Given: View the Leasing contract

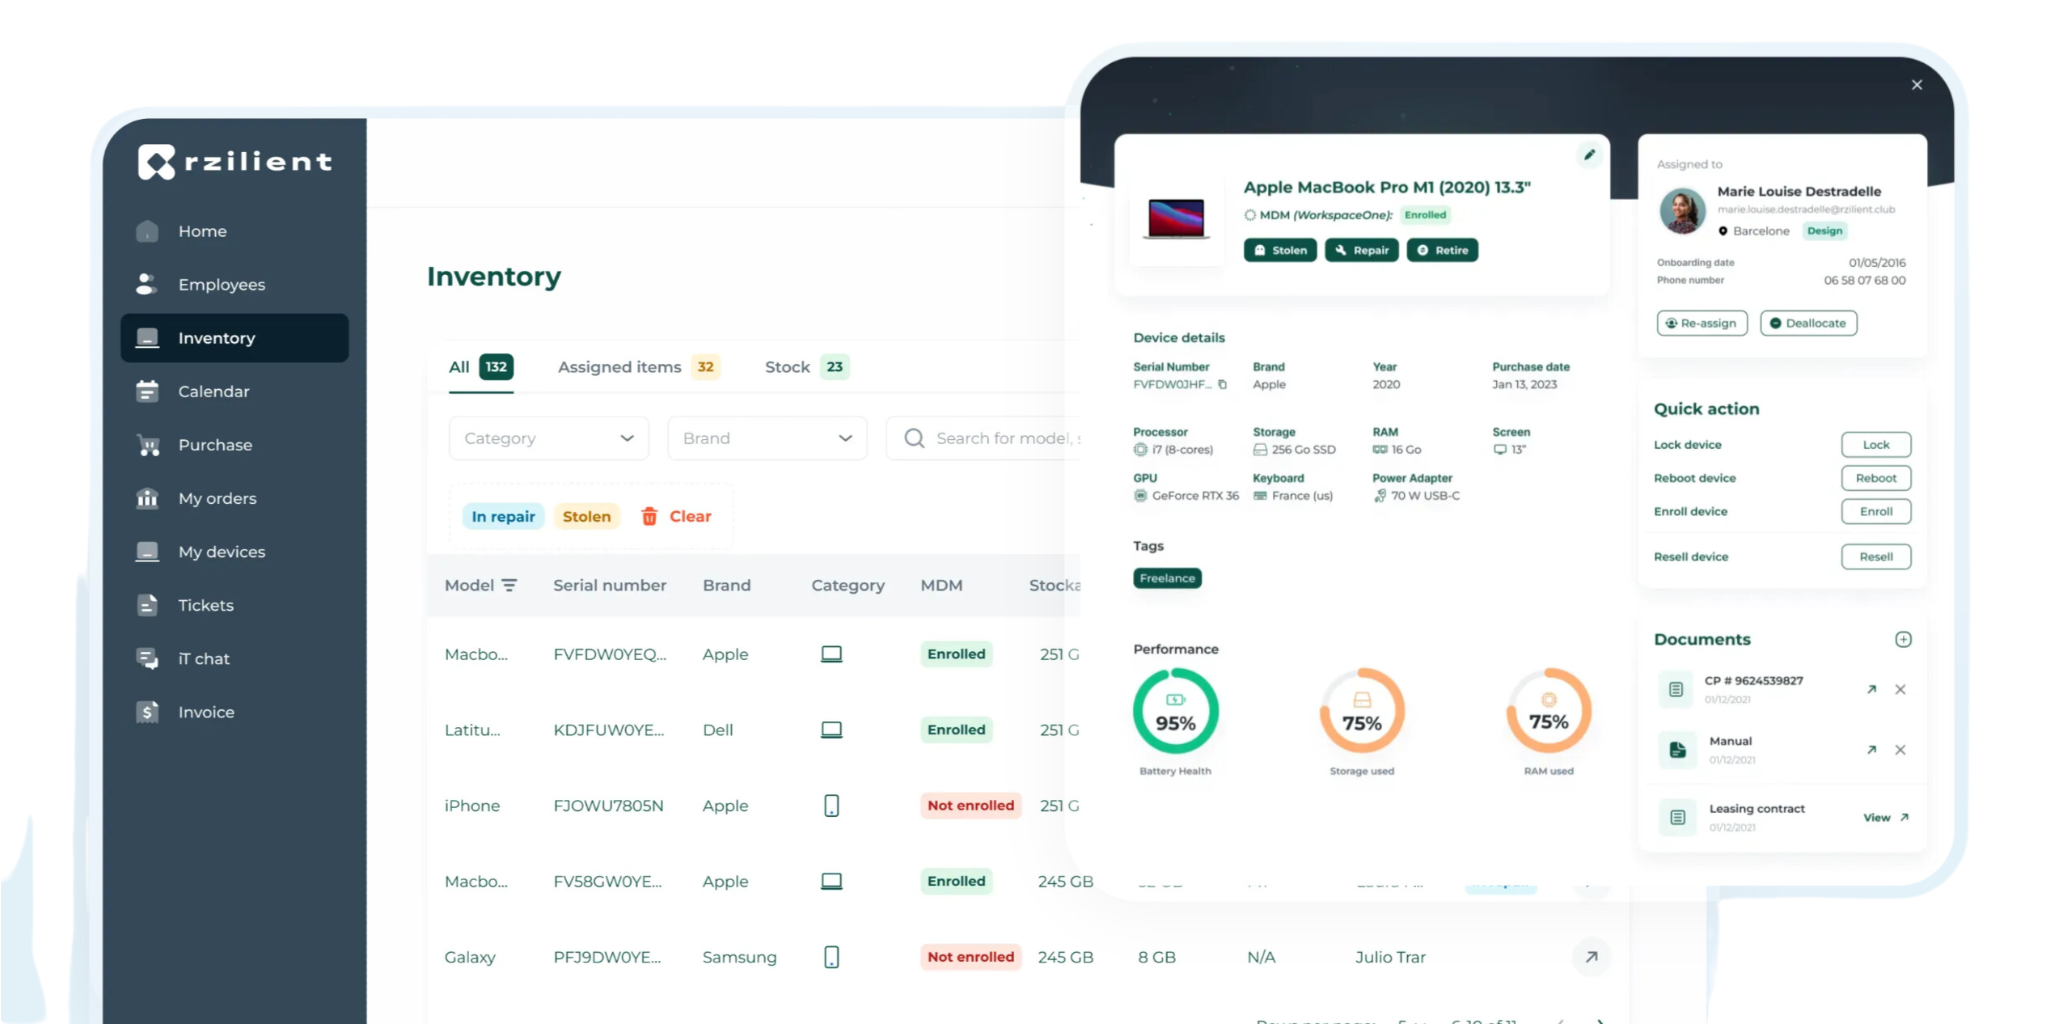Looking at the screenshot, I should point(1886,817).
